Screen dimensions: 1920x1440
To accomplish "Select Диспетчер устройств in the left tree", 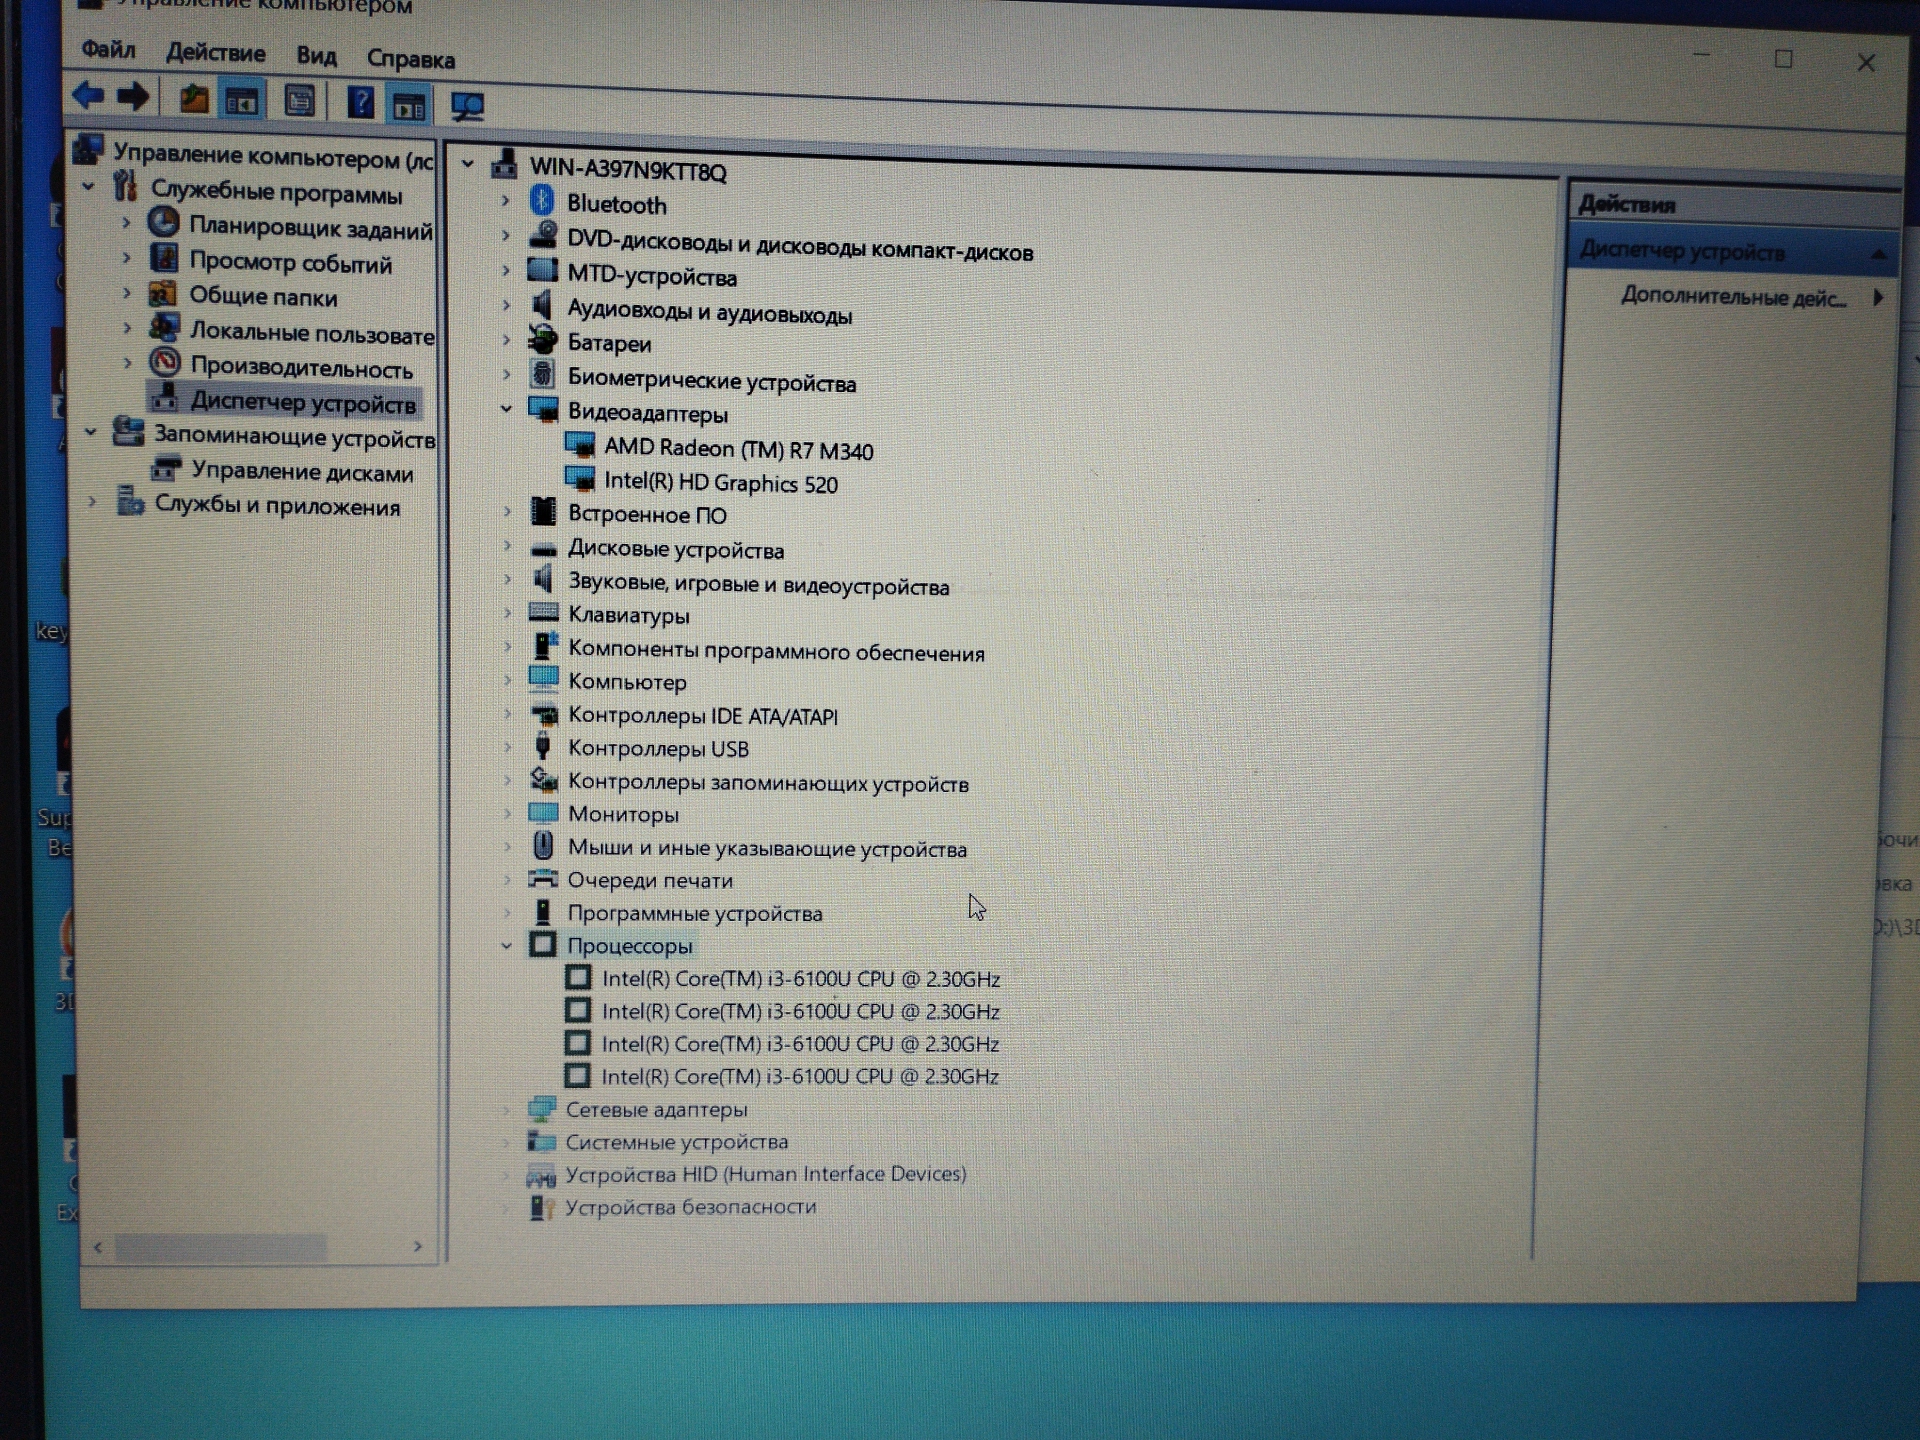I will [x=303, y=403].
